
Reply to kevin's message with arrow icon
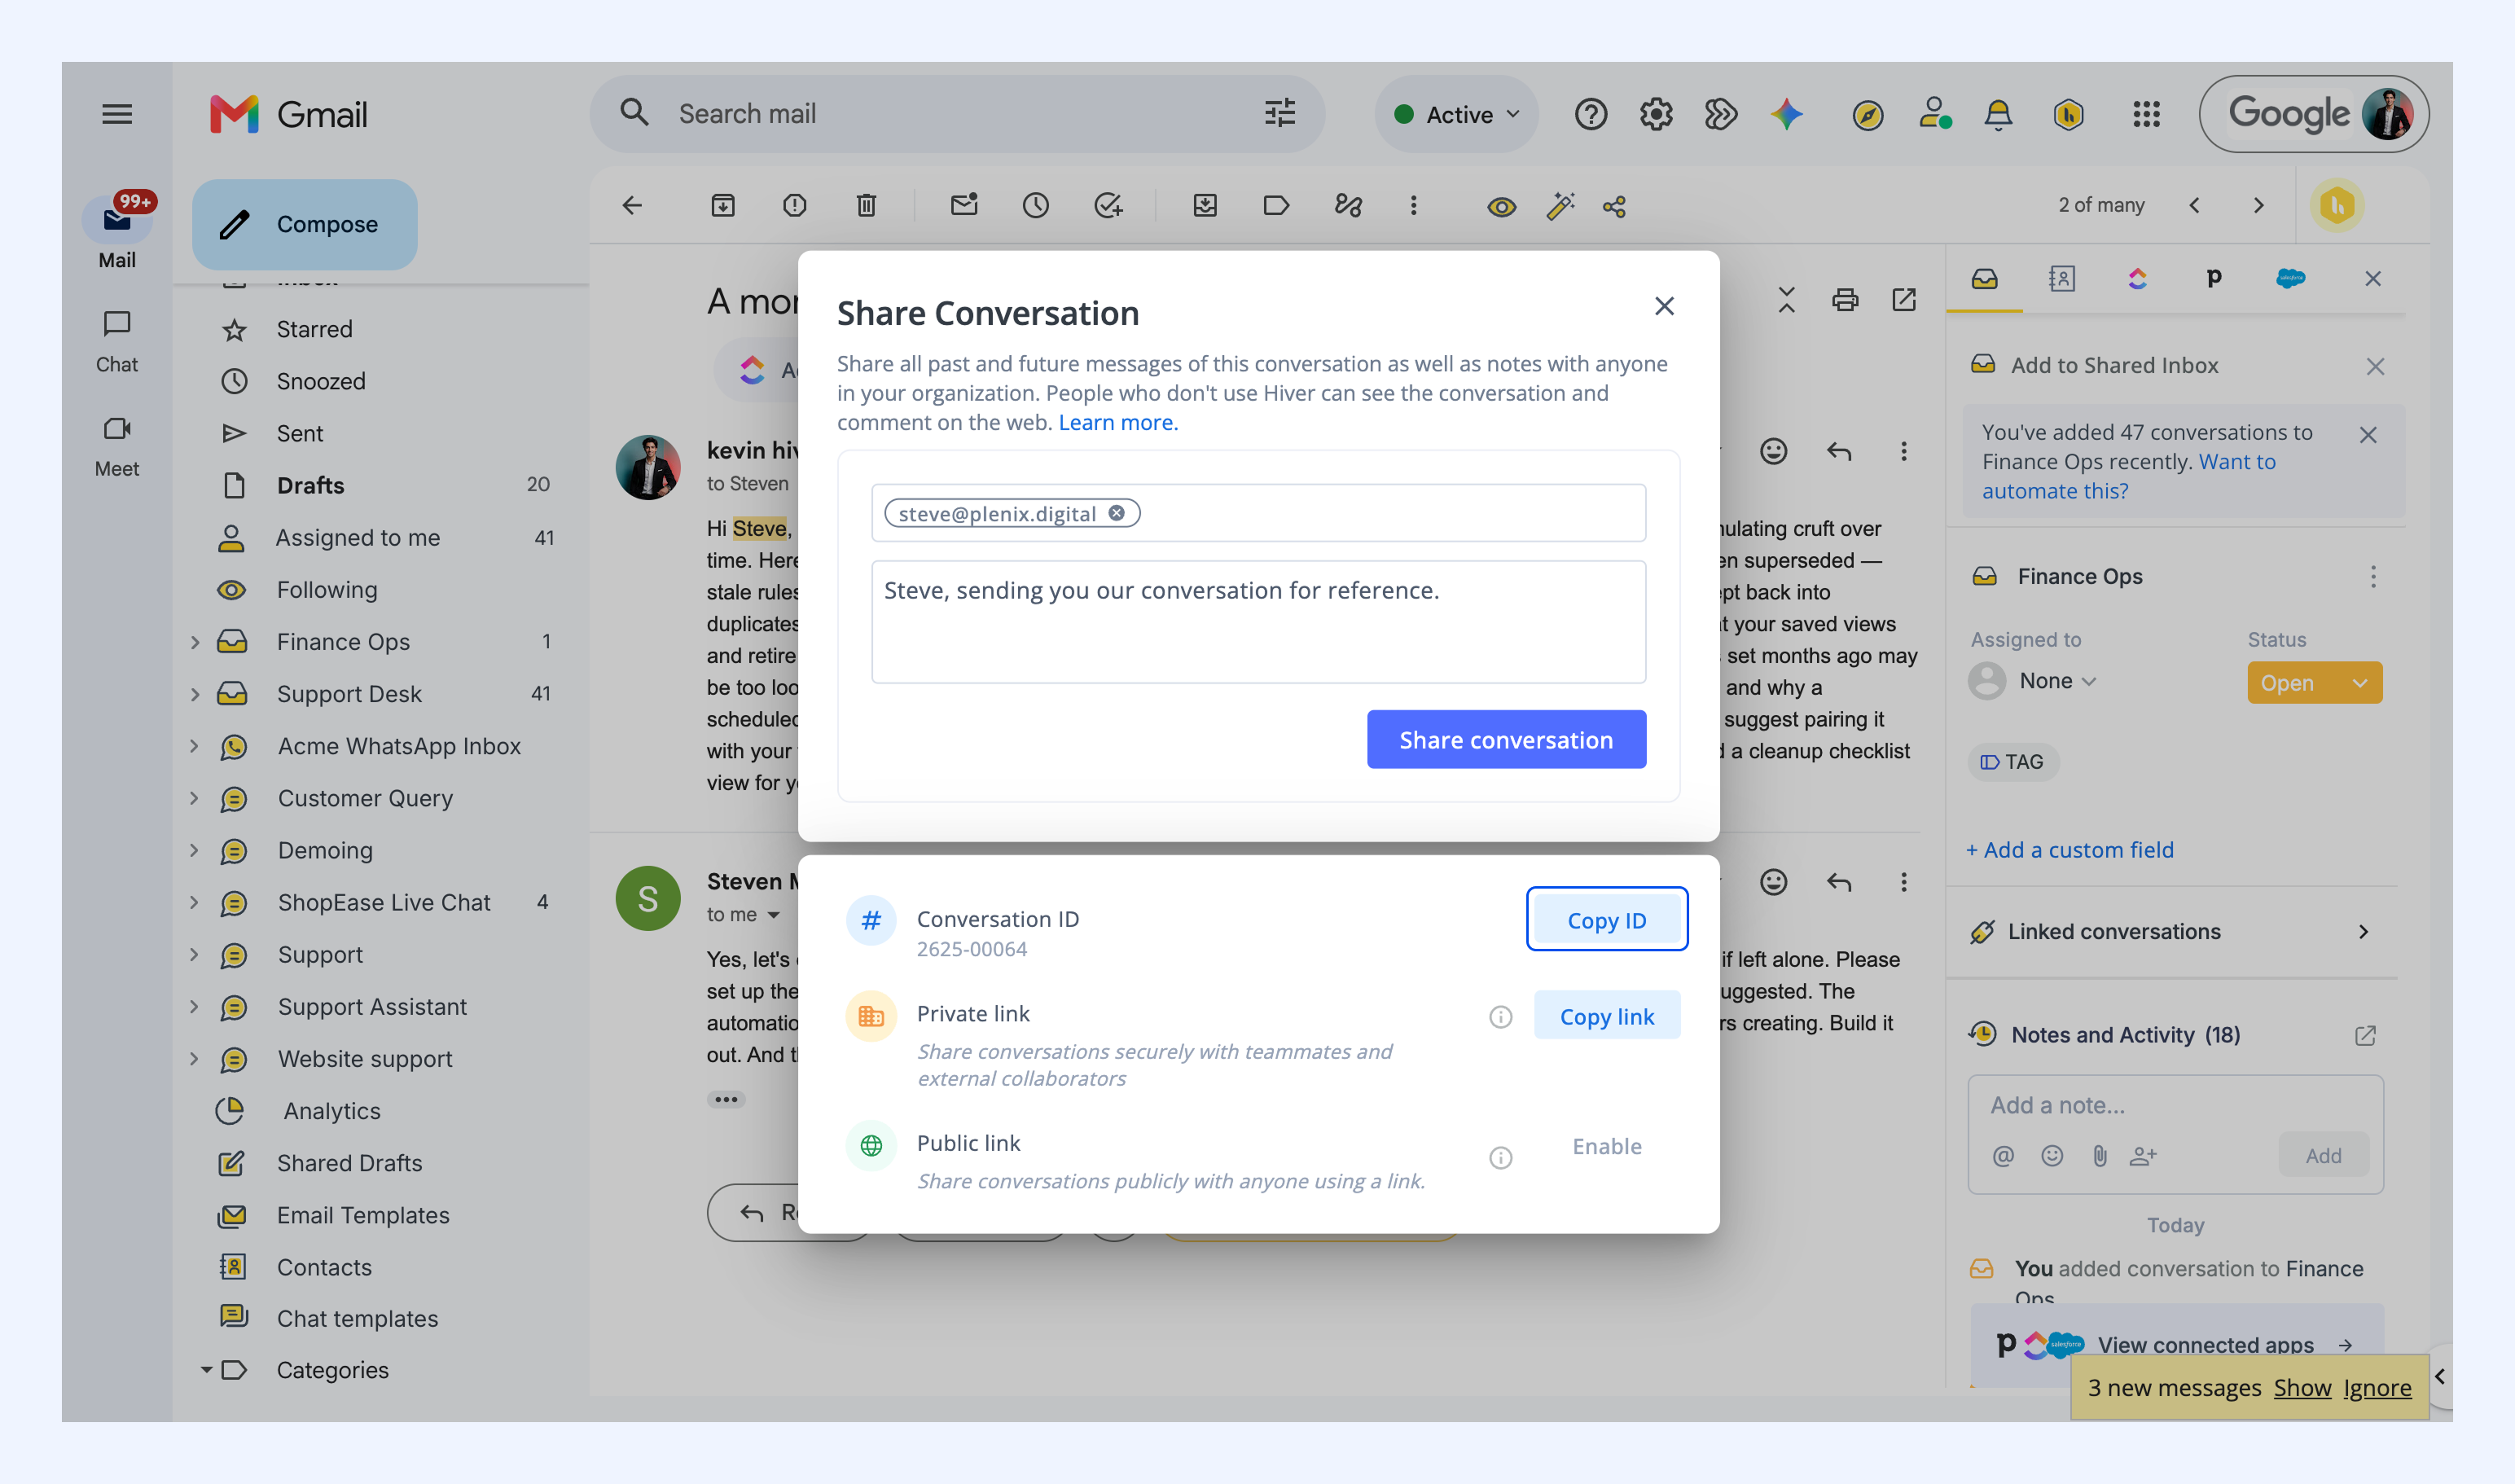click(x=1839, y=452)
